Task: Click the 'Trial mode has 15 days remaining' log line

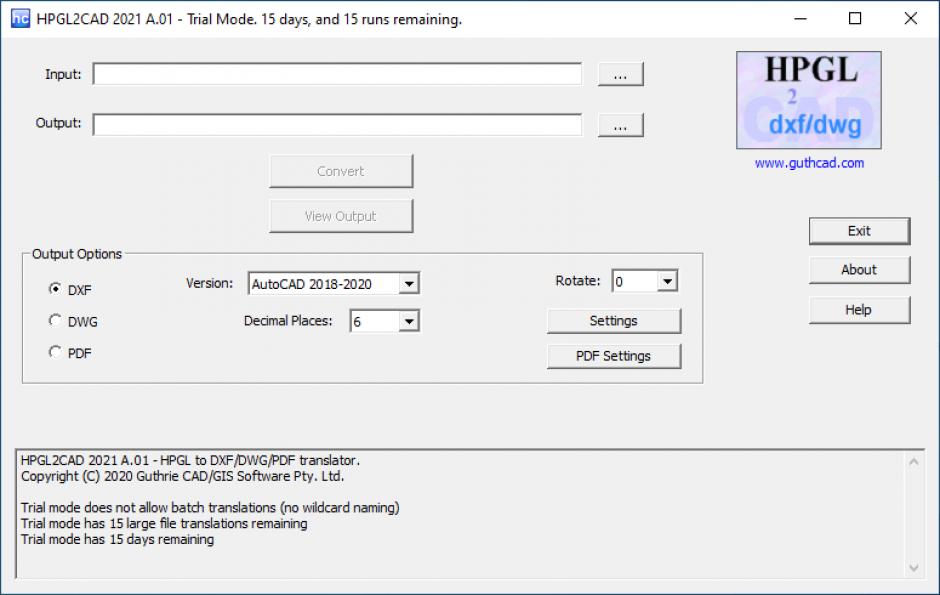Action: tap(118, 539)
